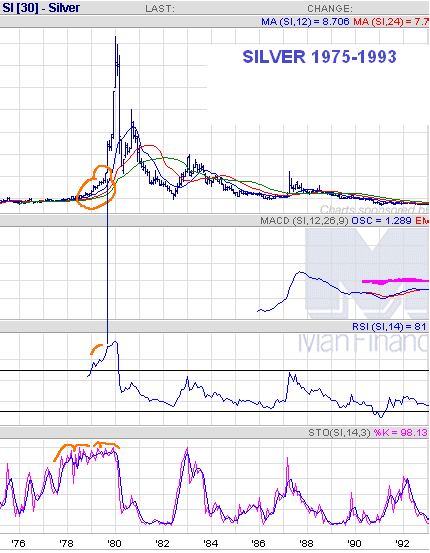The width and height of the screenshot is (430, 553).
Task: Click the '92 year axis label
Action: click(x=402, y=543)
